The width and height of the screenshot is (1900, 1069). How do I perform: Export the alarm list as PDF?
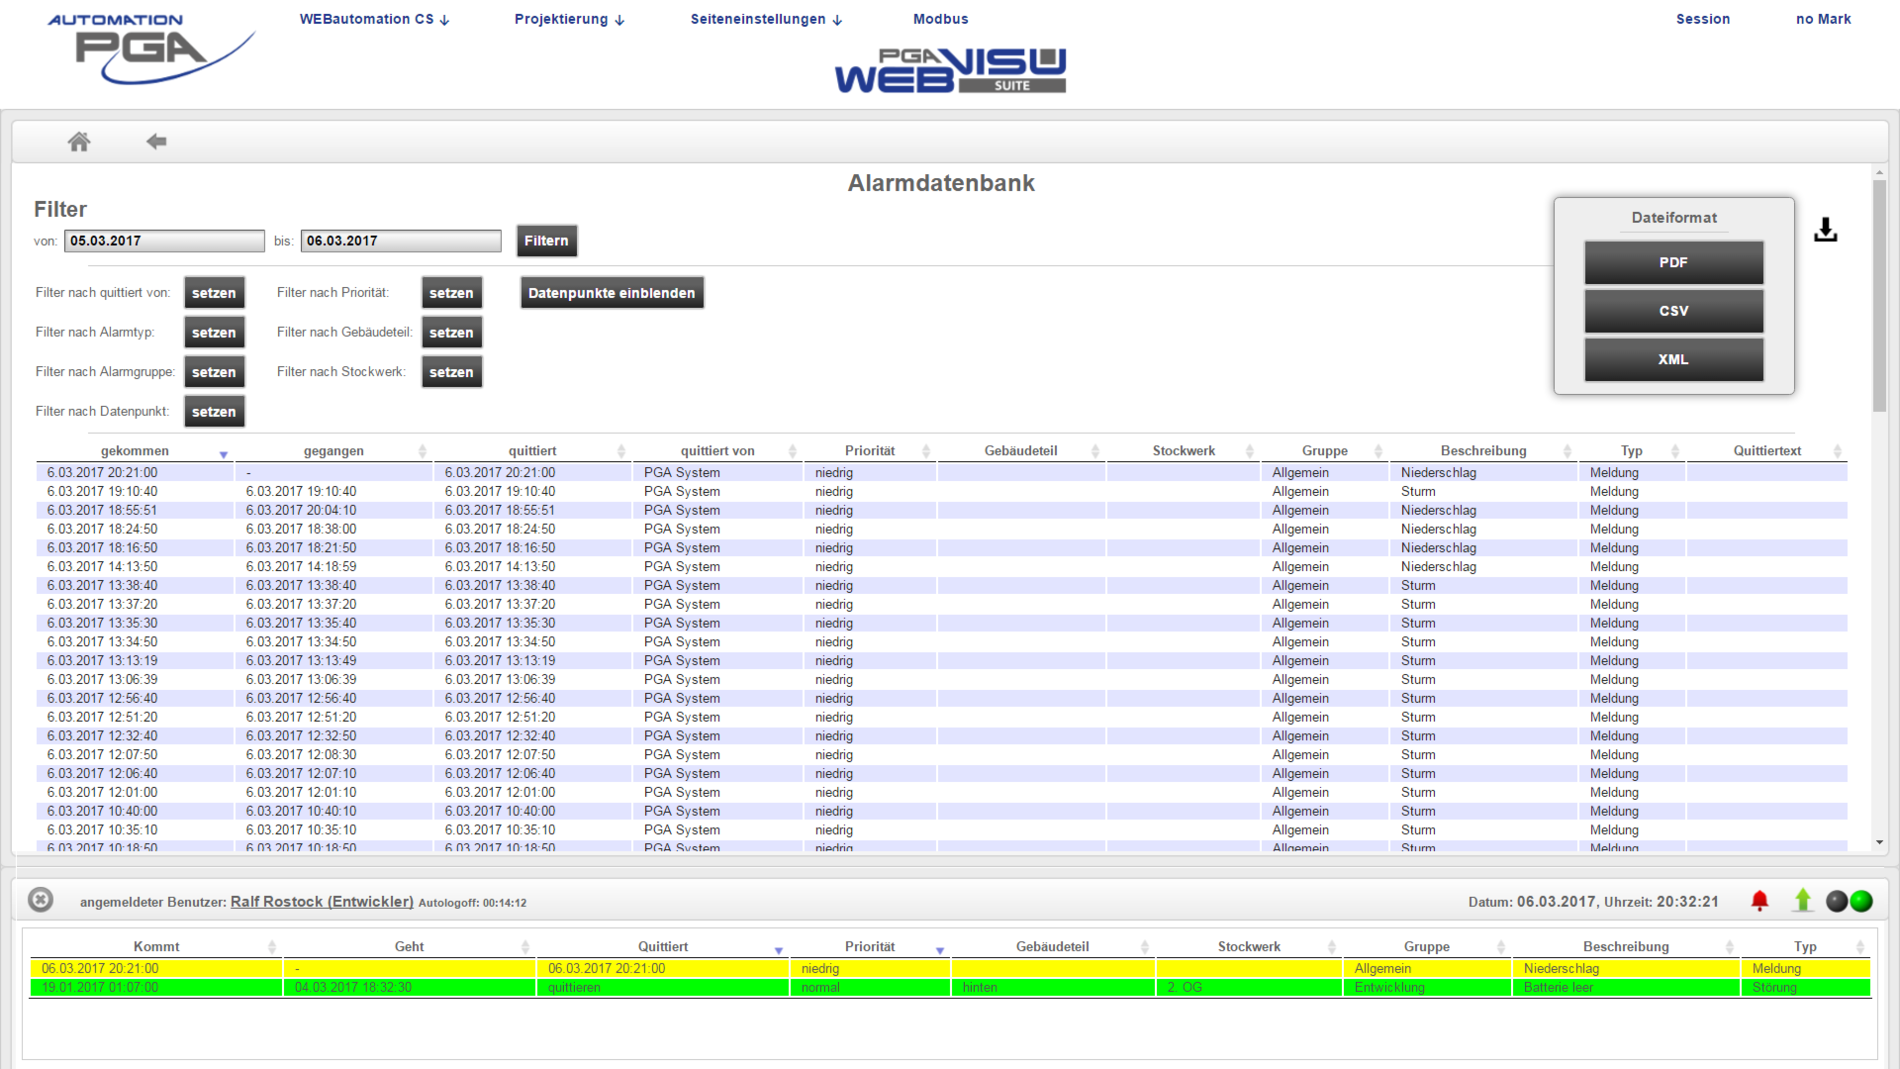pos(1673,263)
